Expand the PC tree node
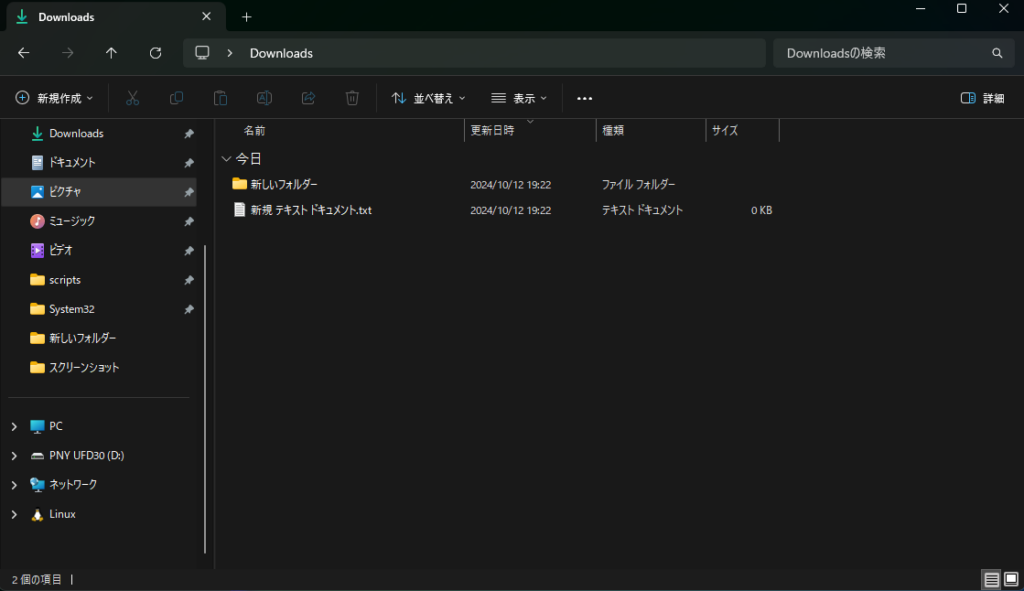This screenshot has height=591, width=1024. click(x=14, y=426)
